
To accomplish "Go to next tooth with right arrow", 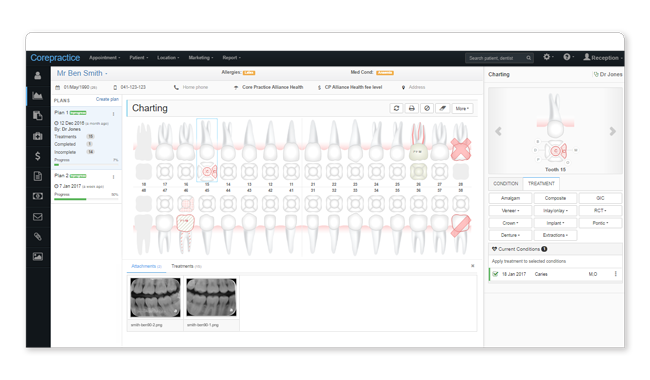I will click(612, 131).
